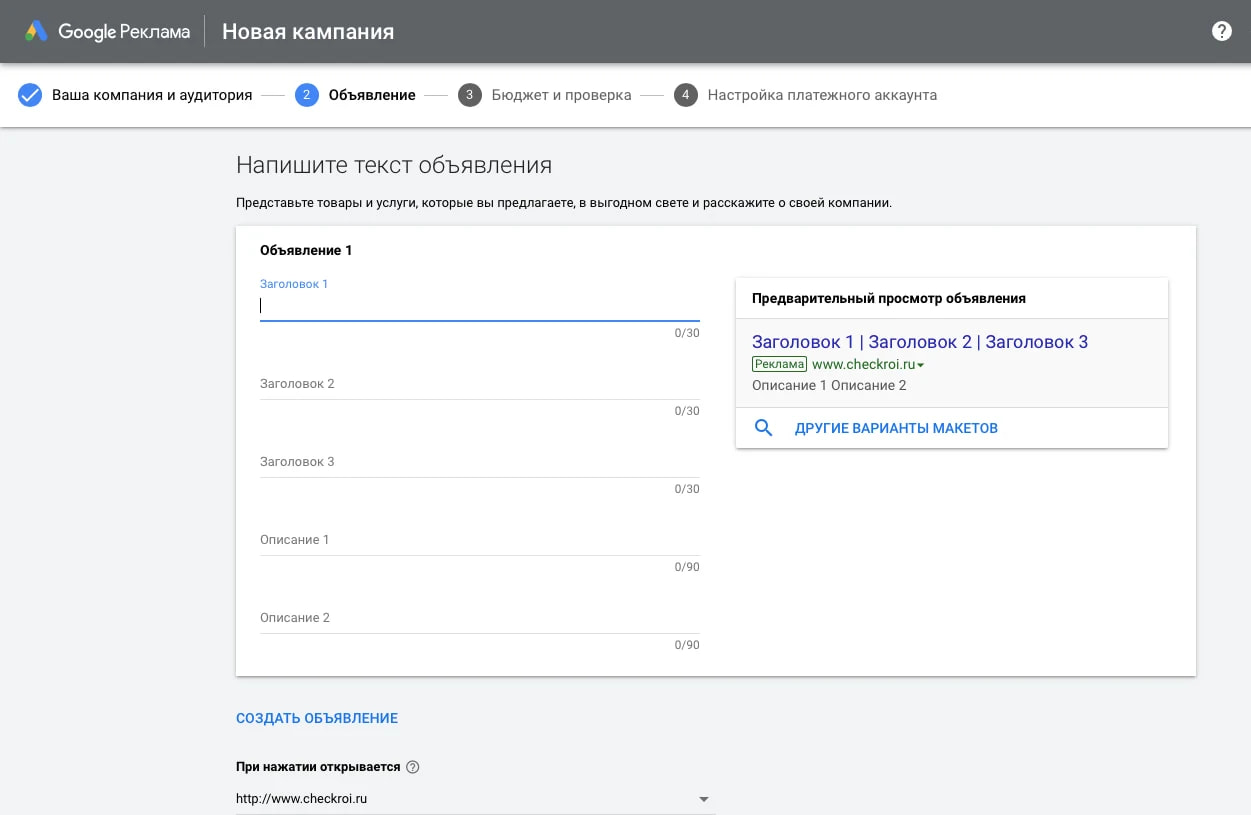Click the Google Реклама logo
This screenshot has height=815, width=1251.
pyautogui.click(x=107, y=31)
